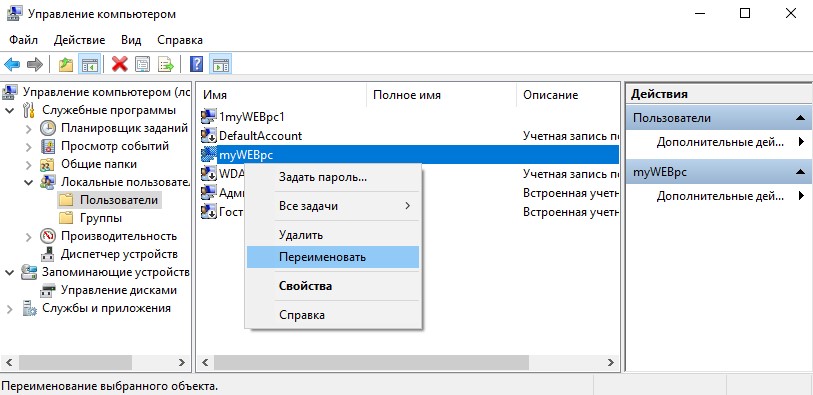813x395 pixels.
Task: Click the red X Delete toolbar icon
Action: pyautogui.click(x=120, y=65)
